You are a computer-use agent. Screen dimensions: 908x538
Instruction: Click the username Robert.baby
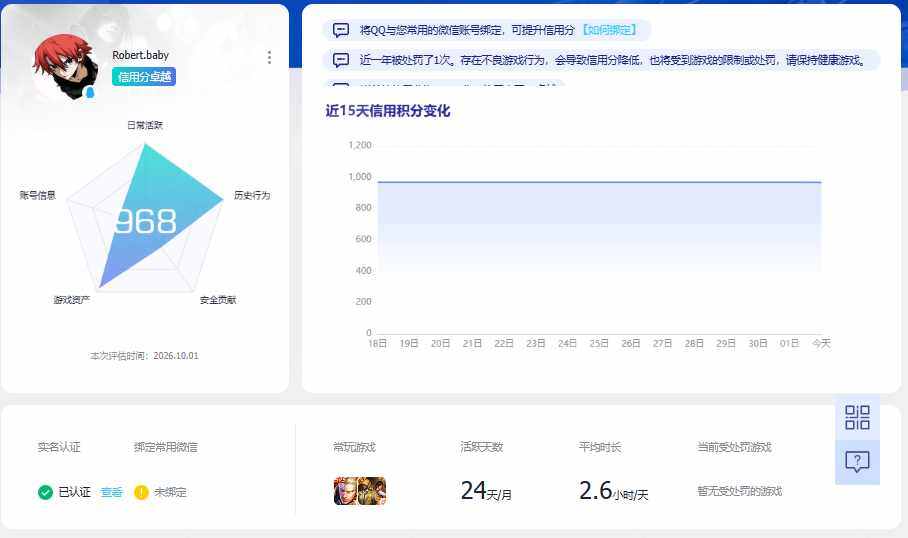[140, 55]
